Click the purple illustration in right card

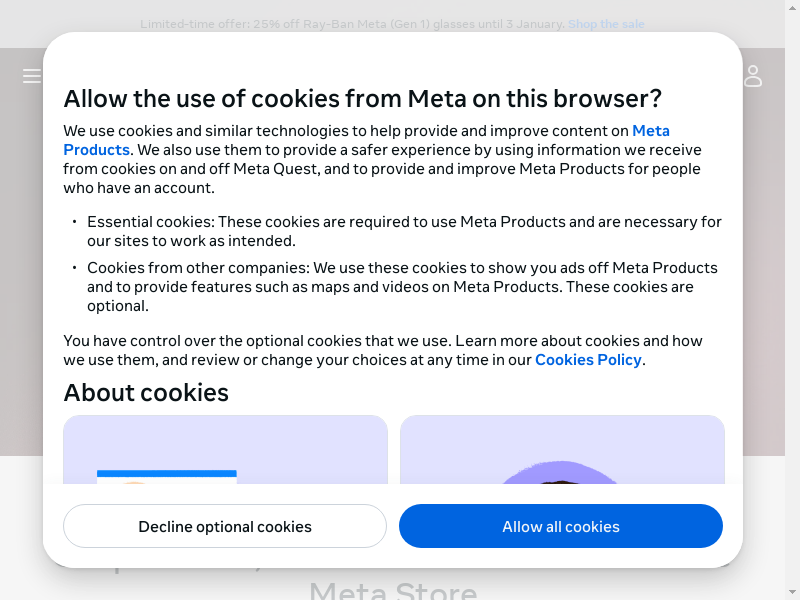tap(562, 472)
